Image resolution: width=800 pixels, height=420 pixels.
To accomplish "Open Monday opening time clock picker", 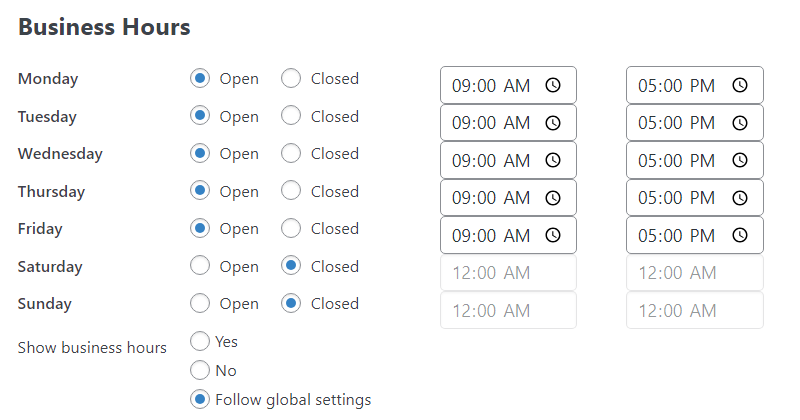I will coord(553,85).
